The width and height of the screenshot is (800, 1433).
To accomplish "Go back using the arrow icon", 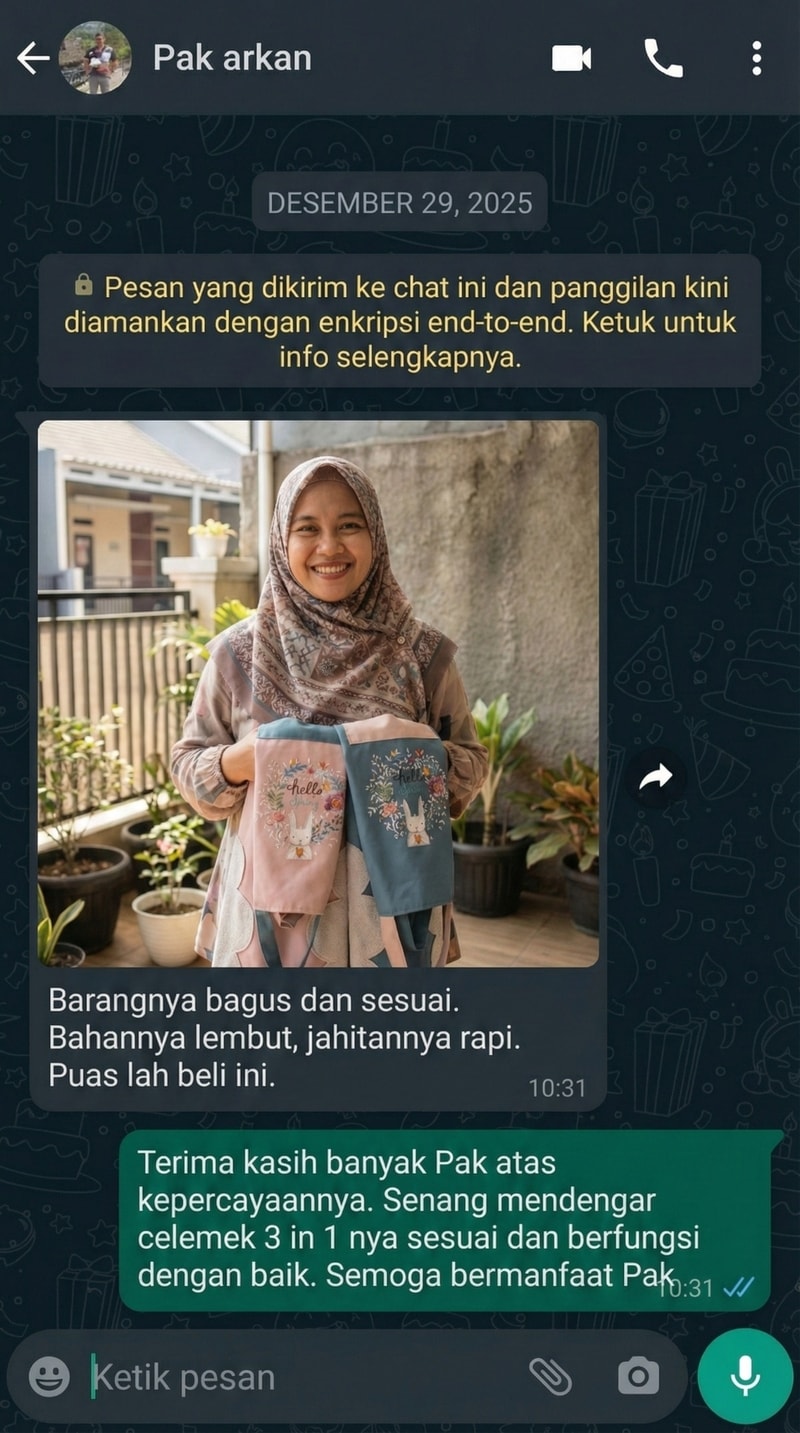I will click(32, 58).
